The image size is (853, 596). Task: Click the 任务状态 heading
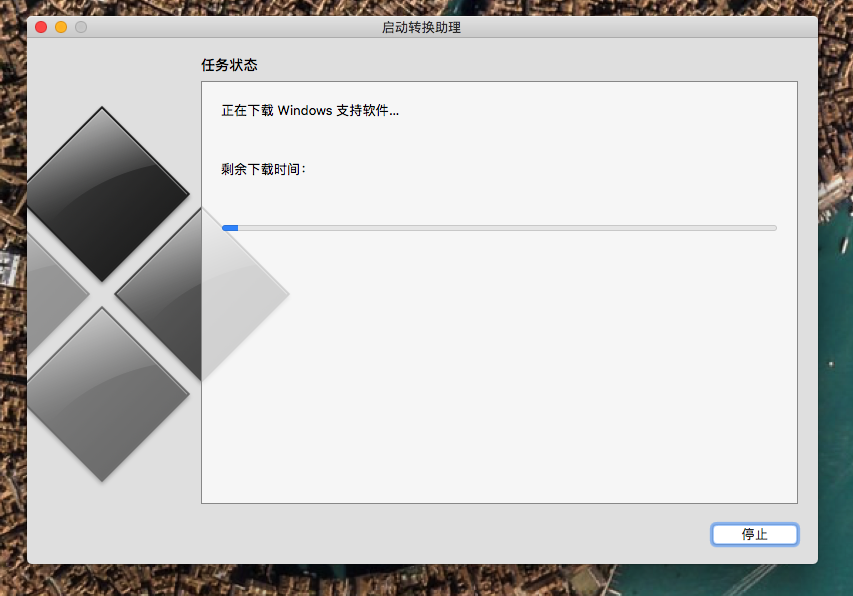tap(229, 65)
